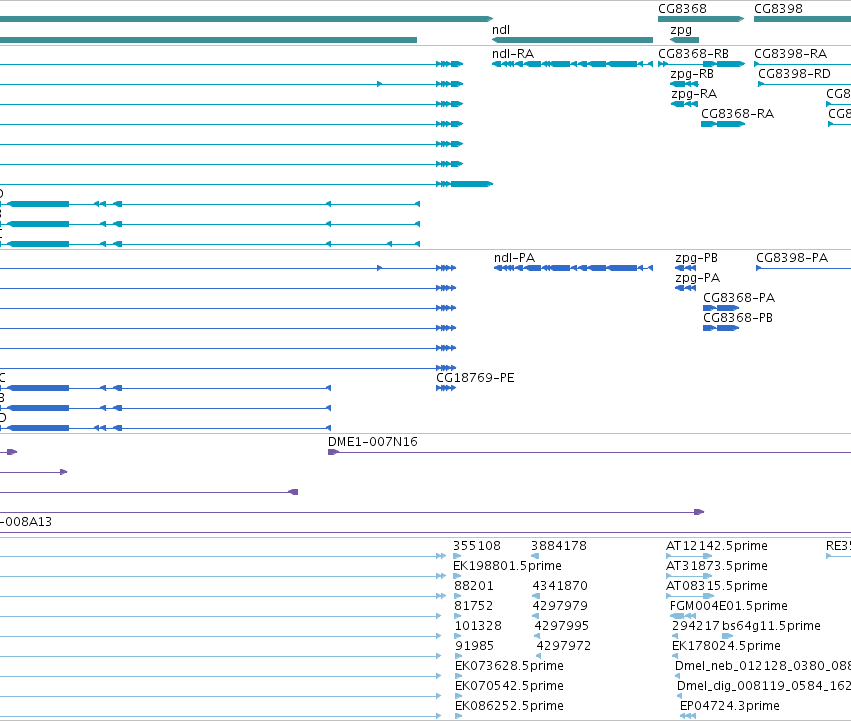The height and width of the screenshot is (721, 851).
Task: Select the CG8398-RA transcript label
Action: point(790,54)
